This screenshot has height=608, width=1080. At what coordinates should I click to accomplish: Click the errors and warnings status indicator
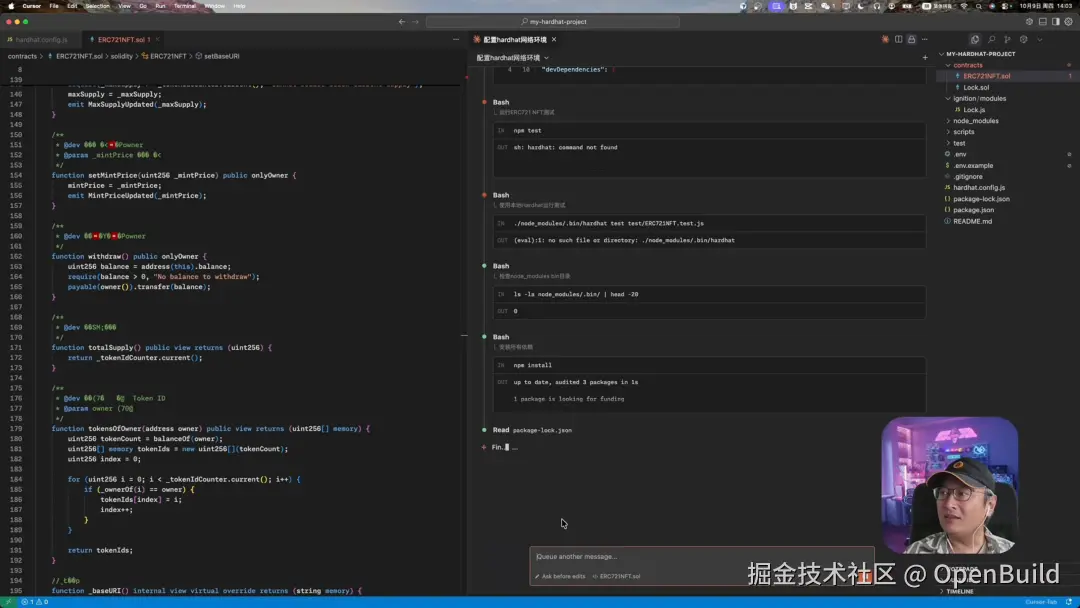pos(34,602)
